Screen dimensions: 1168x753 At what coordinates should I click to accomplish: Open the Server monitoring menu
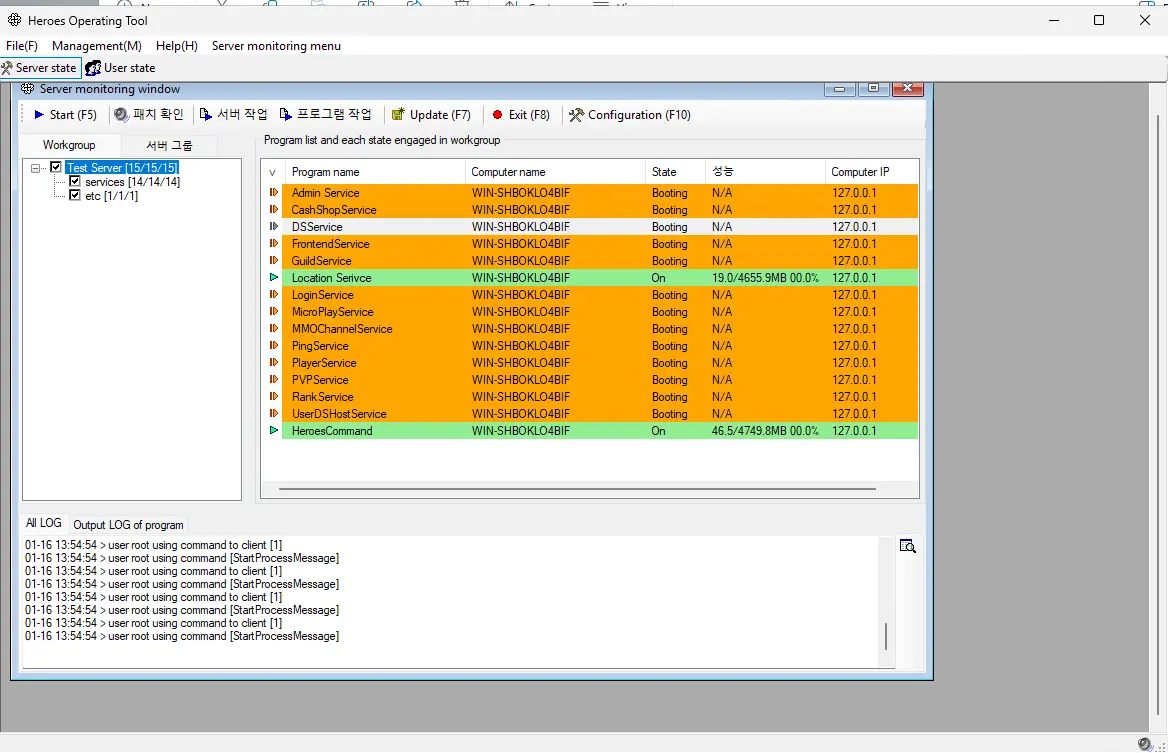pyautogui.click(x=276, y=45)
